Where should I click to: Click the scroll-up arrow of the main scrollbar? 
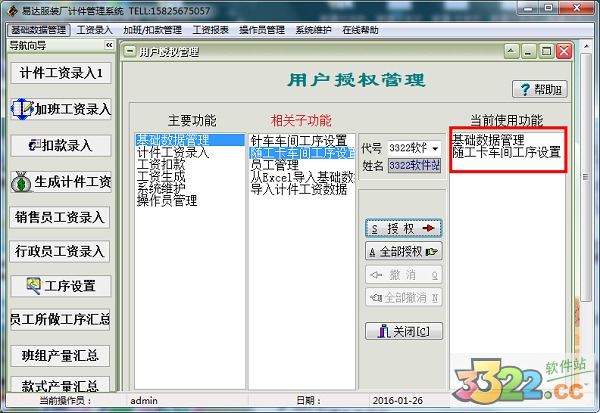click(x=585, y=47)
